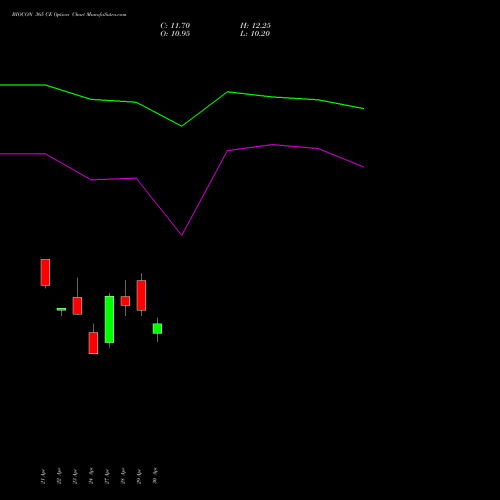Click the red candle for 29 Apr

[x=141, y=295]
